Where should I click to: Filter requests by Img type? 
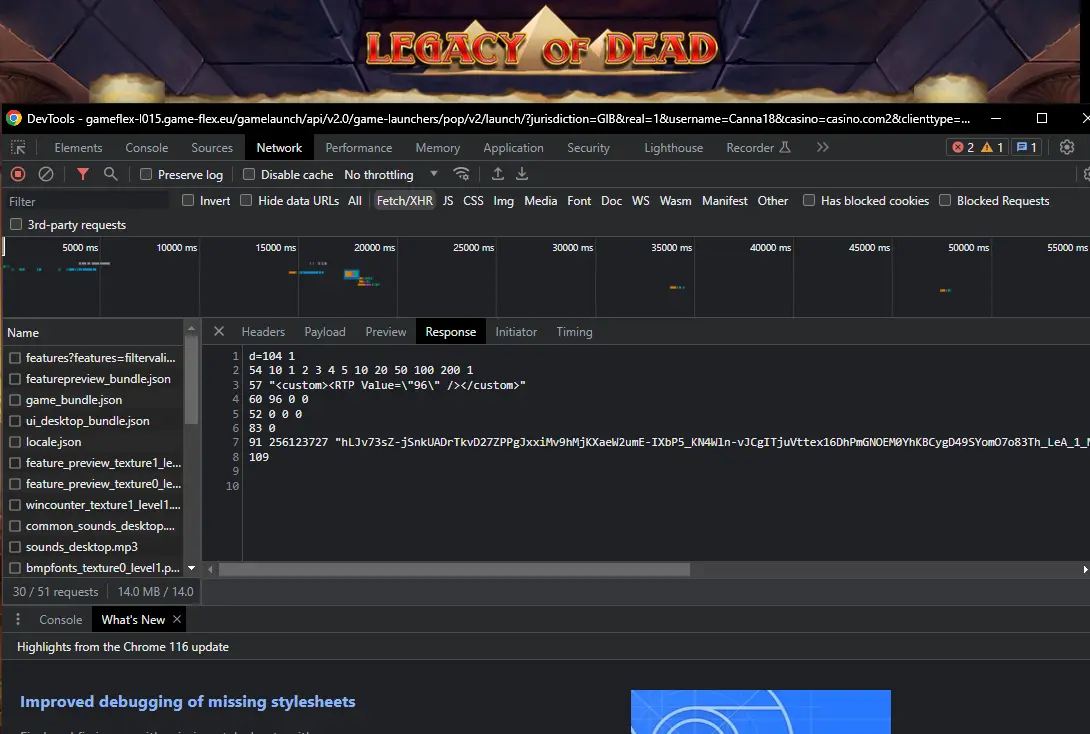(x=503, y=200)
